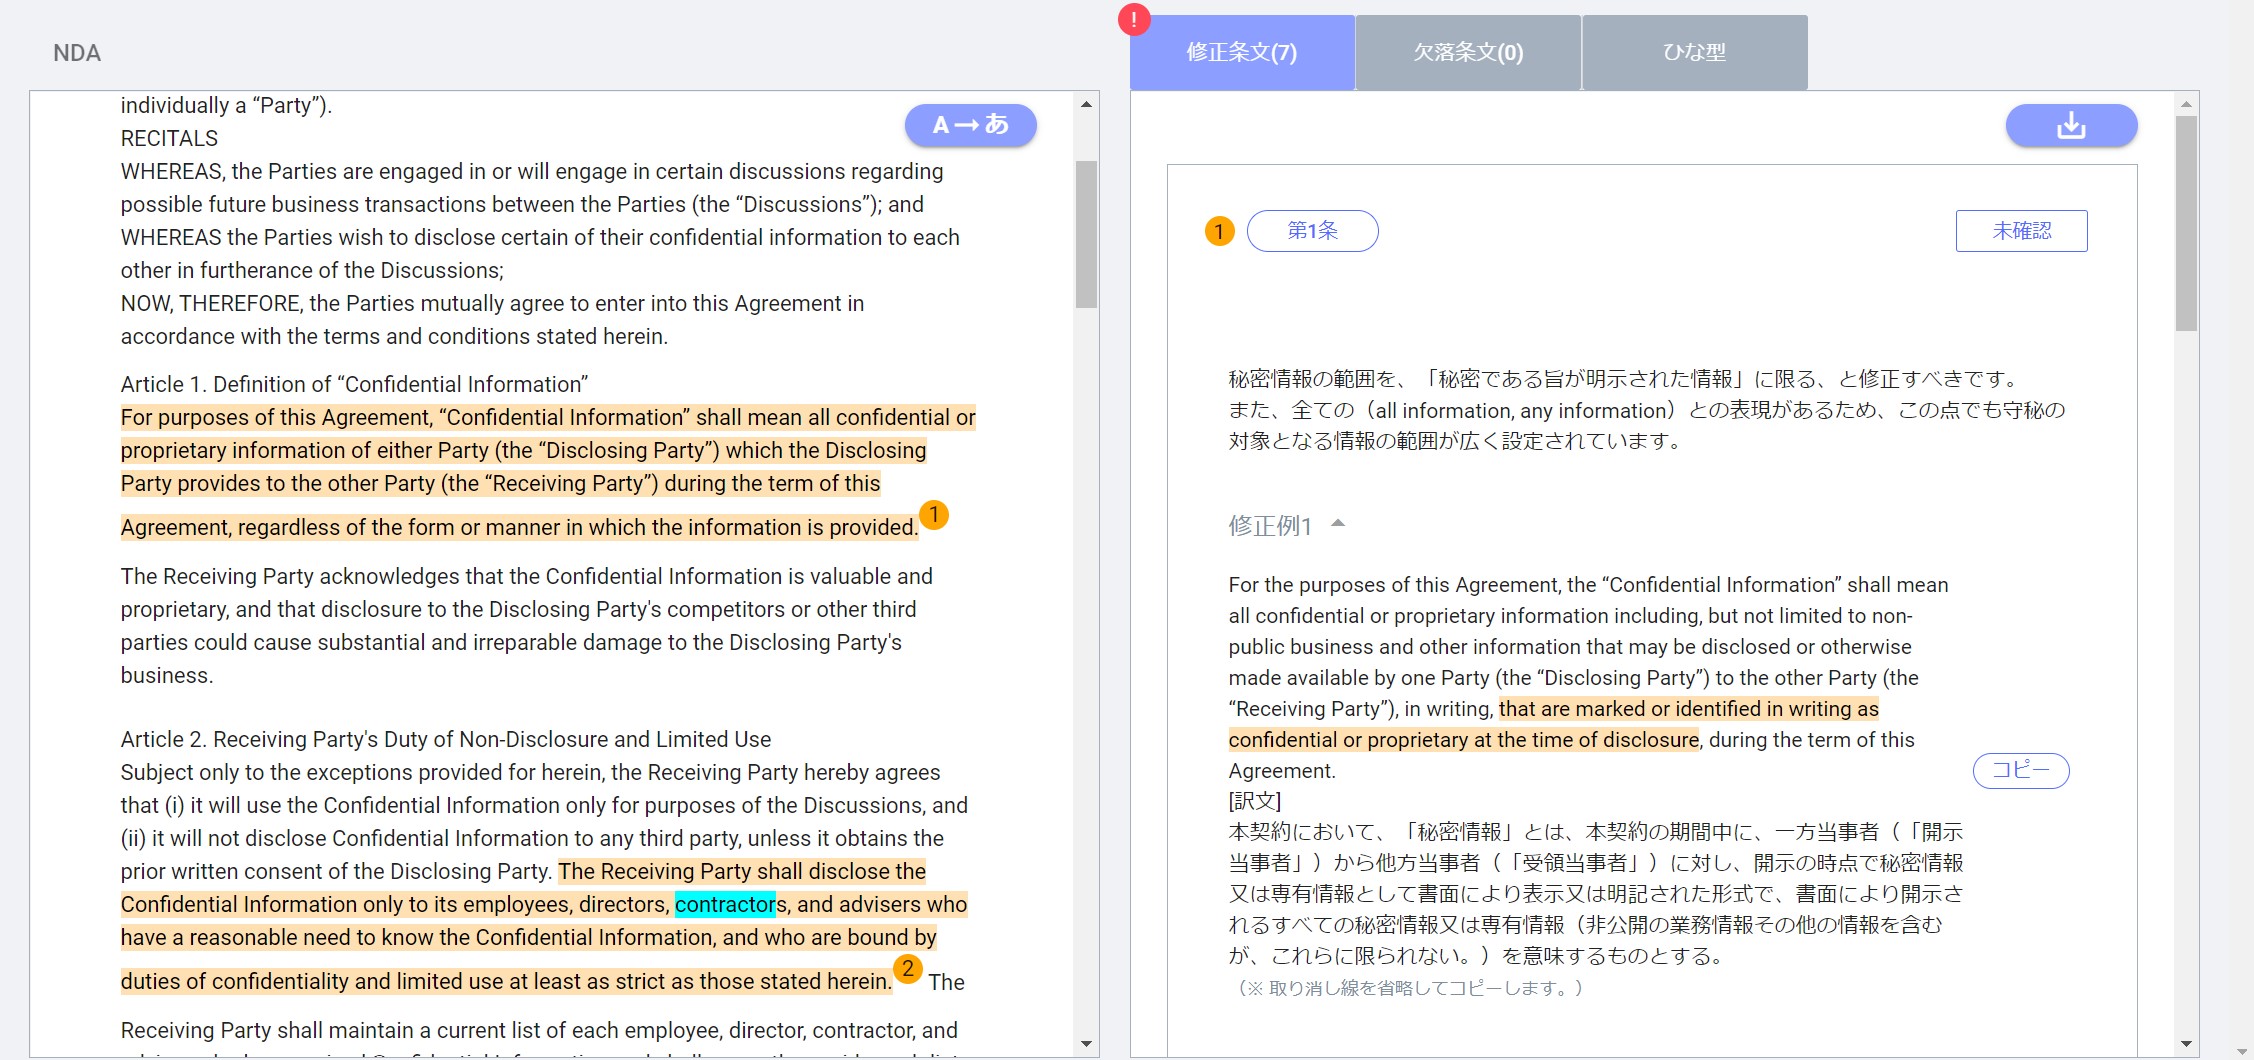Click the [訳文] label
Screen dimensions: 2254x1060
tap(1255, 801)
